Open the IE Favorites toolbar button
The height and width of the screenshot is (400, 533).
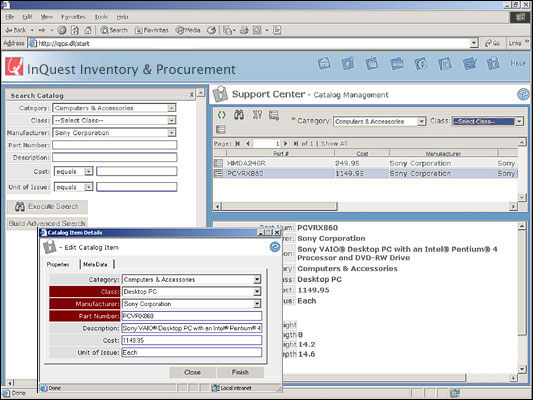pyautogui.click(x=152, y=30)
